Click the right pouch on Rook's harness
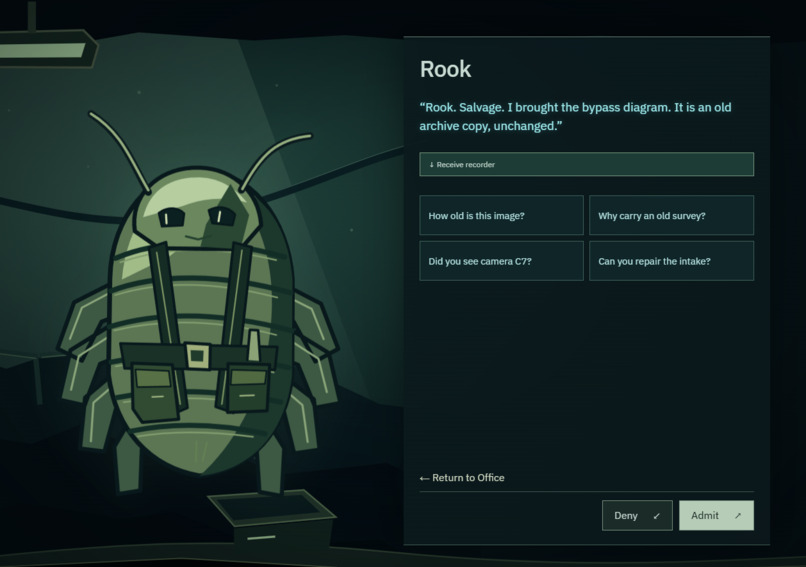 [x=248, y=387]
